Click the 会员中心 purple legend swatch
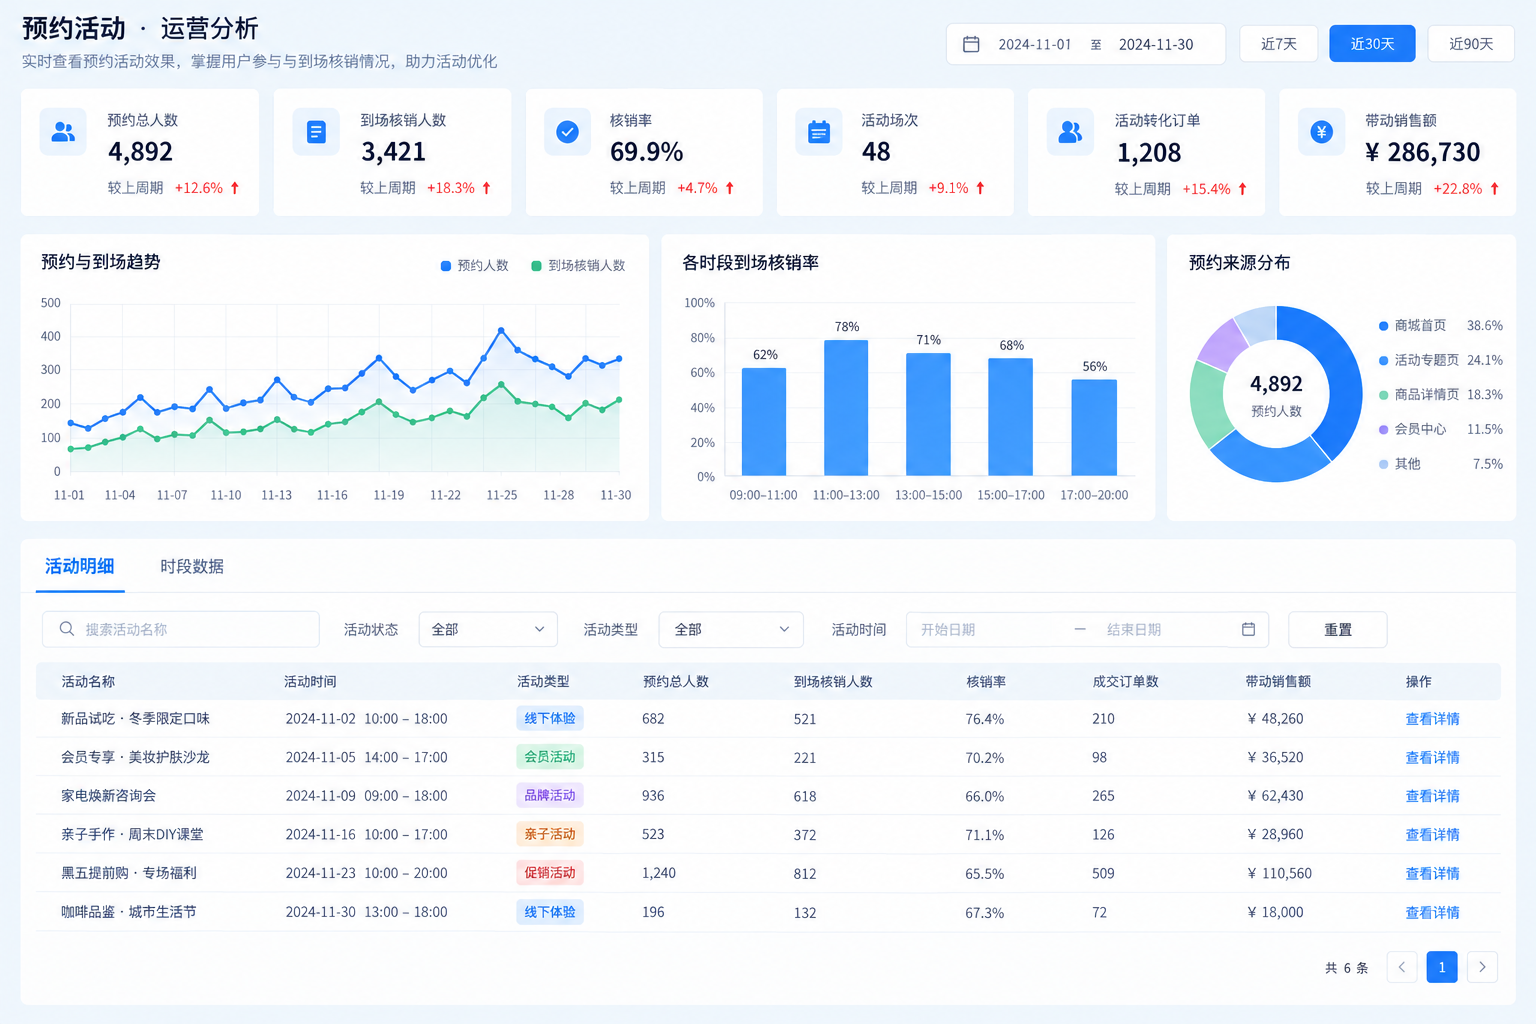1536x1024 pixels. click(x=1383, y=429)
